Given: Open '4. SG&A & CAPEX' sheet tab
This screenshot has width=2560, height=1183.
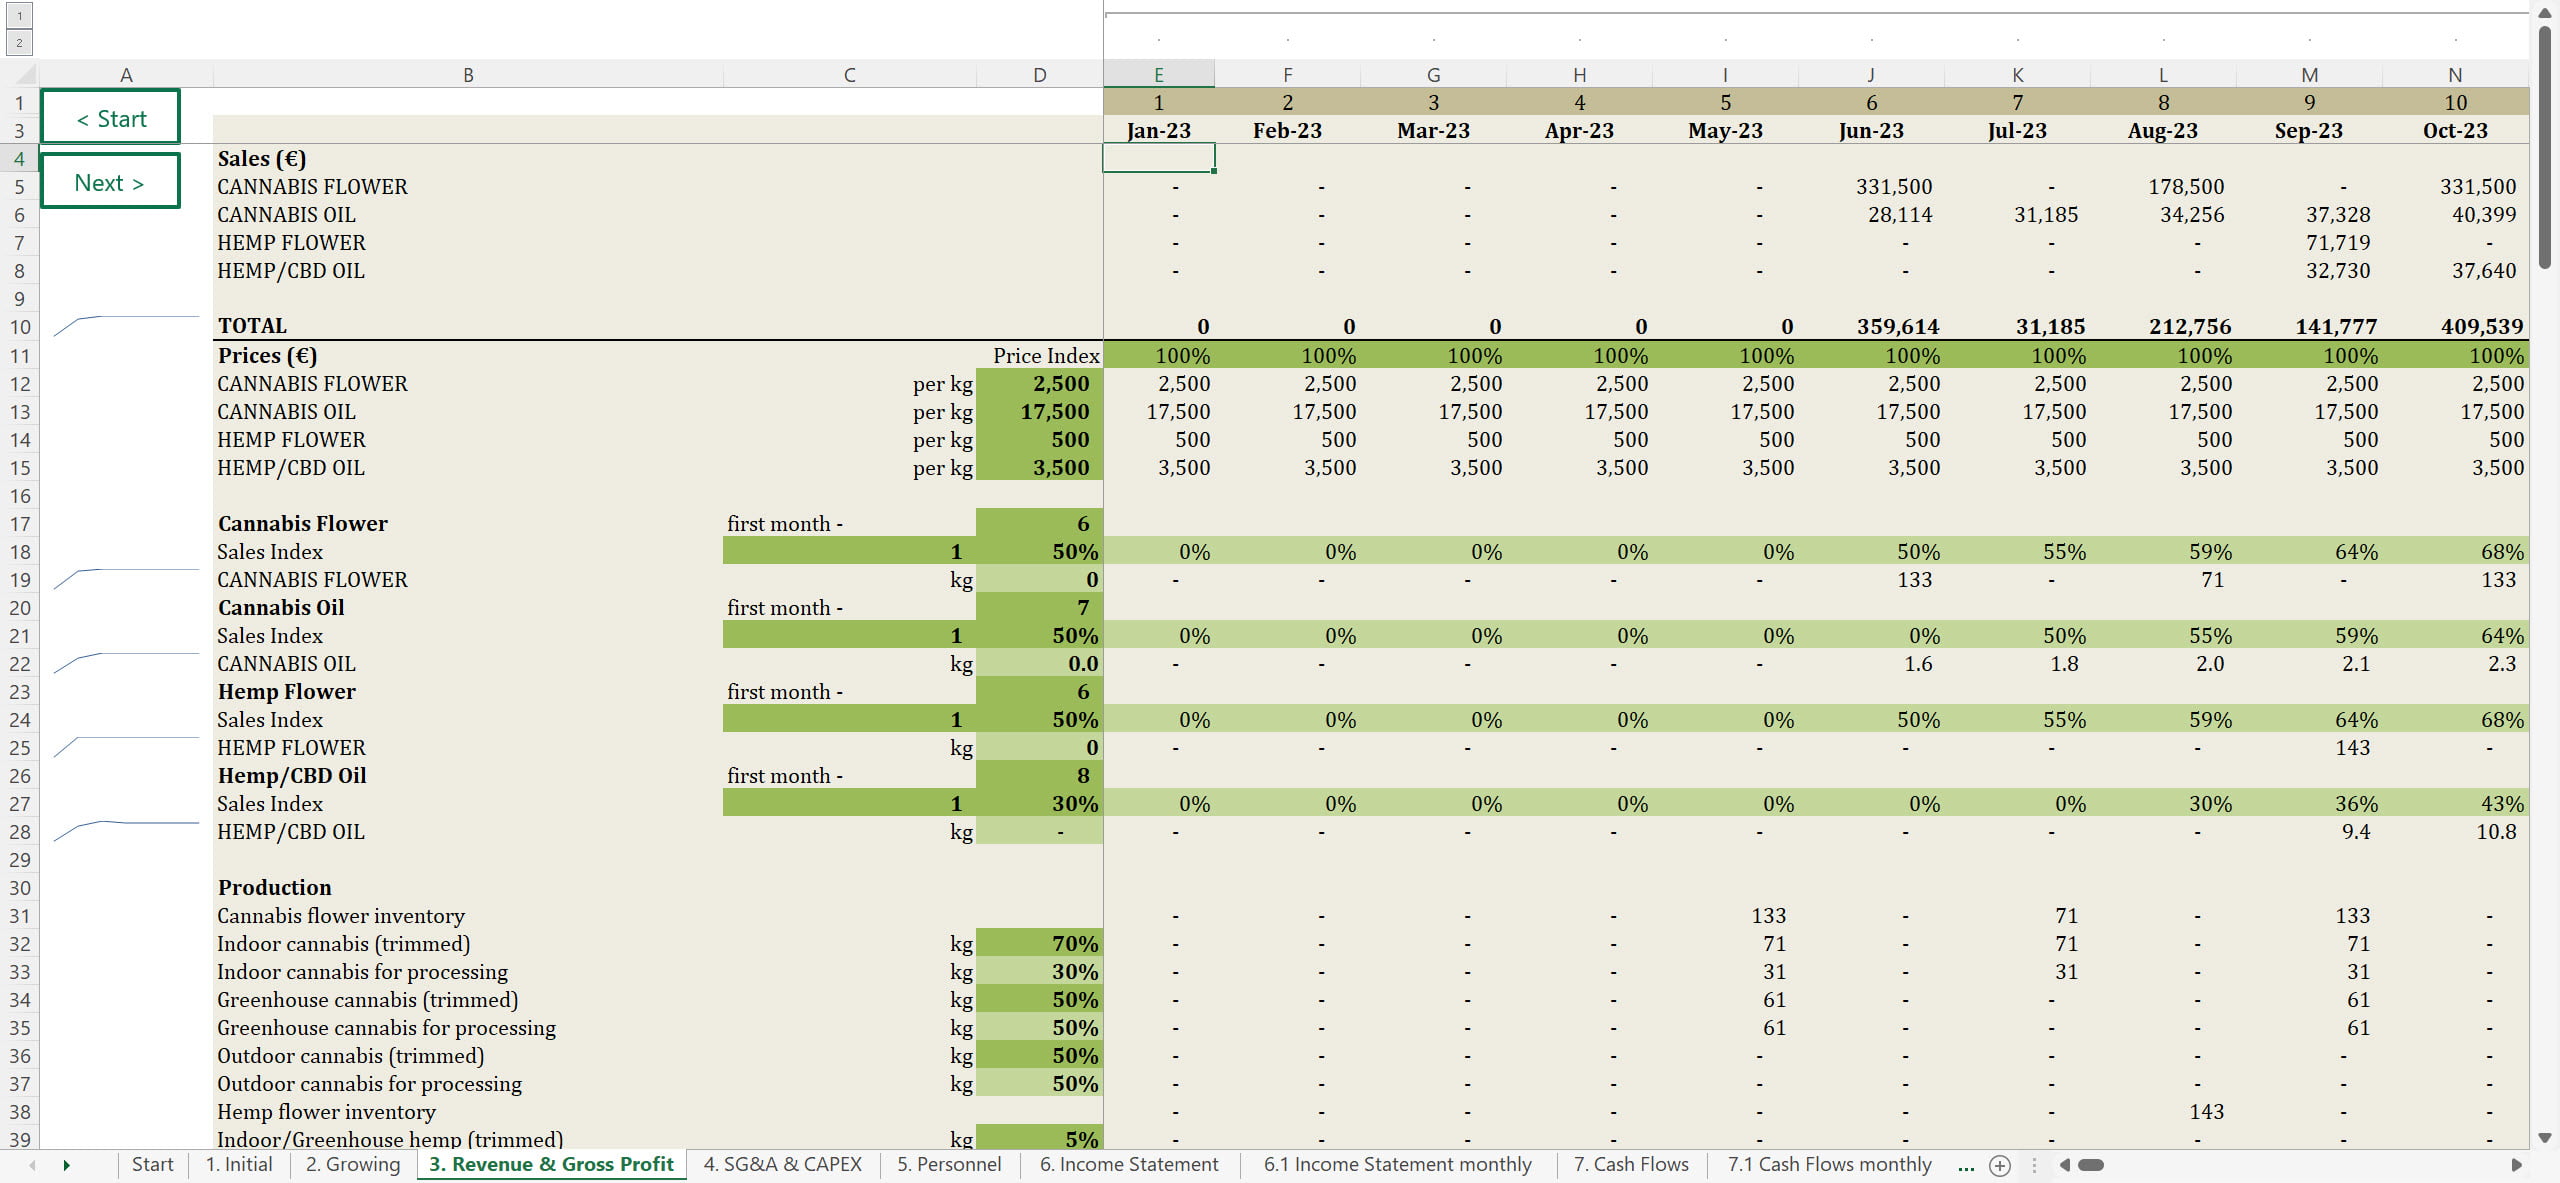Looking at the screenshot, I should pos(782,1164).
